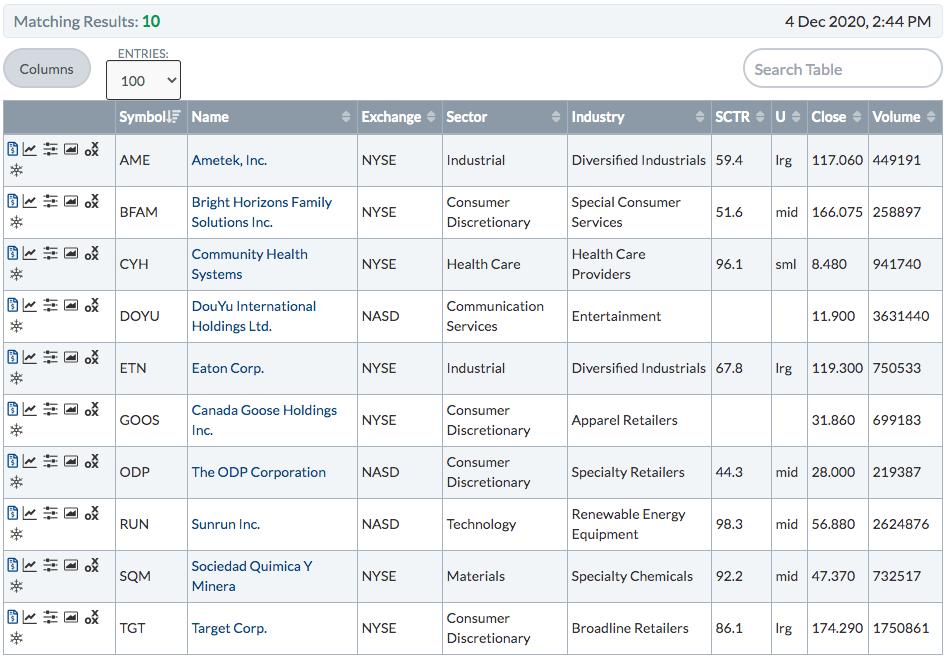The image size is (944, 656).
Task: Click the Columns button
Action: [46, 69]
